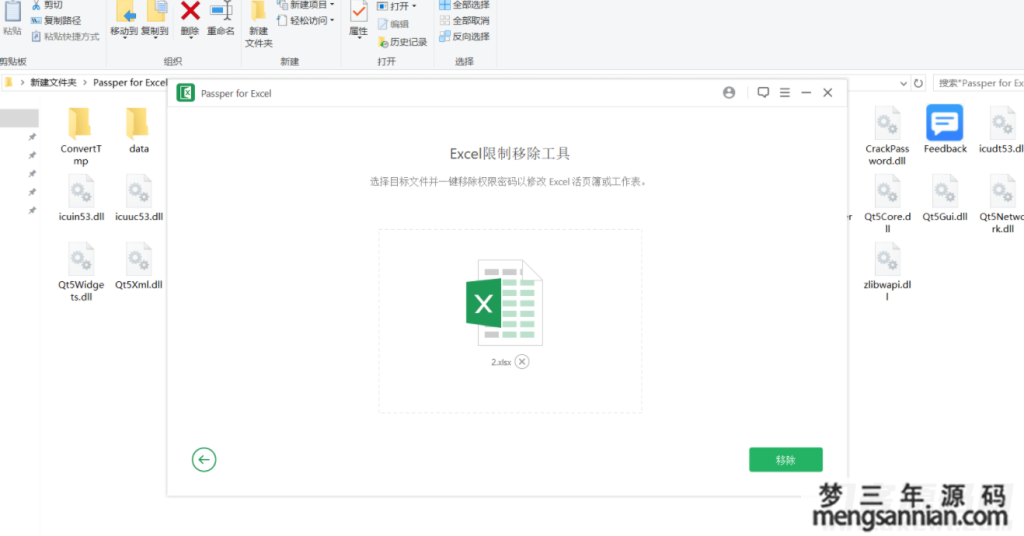
Task: Open the feedback chat icon in the Passper title bar
Action: [763, 93]
